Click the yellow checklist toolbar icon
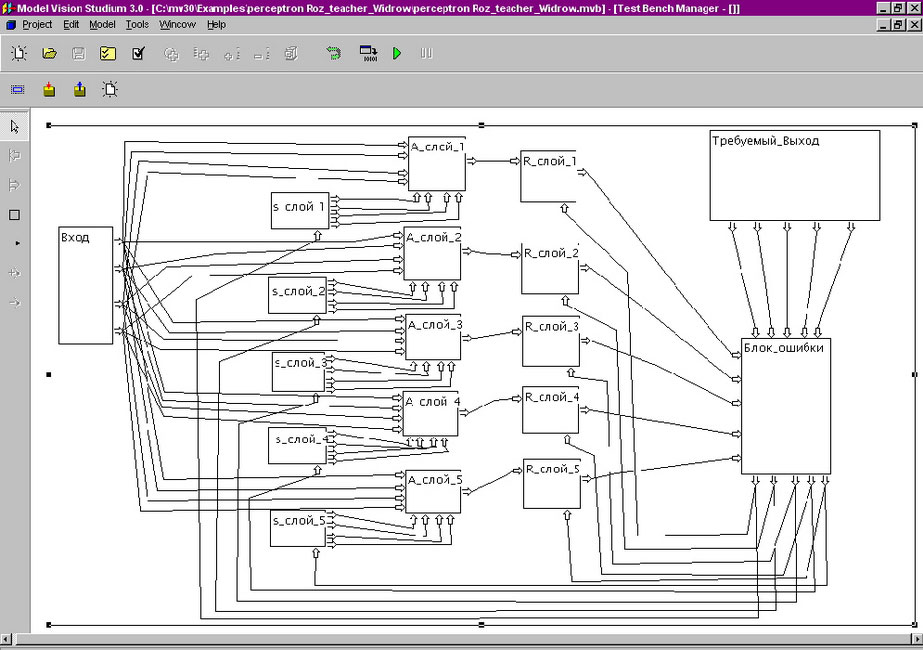The image size is (923, 650). click(108, 54)
